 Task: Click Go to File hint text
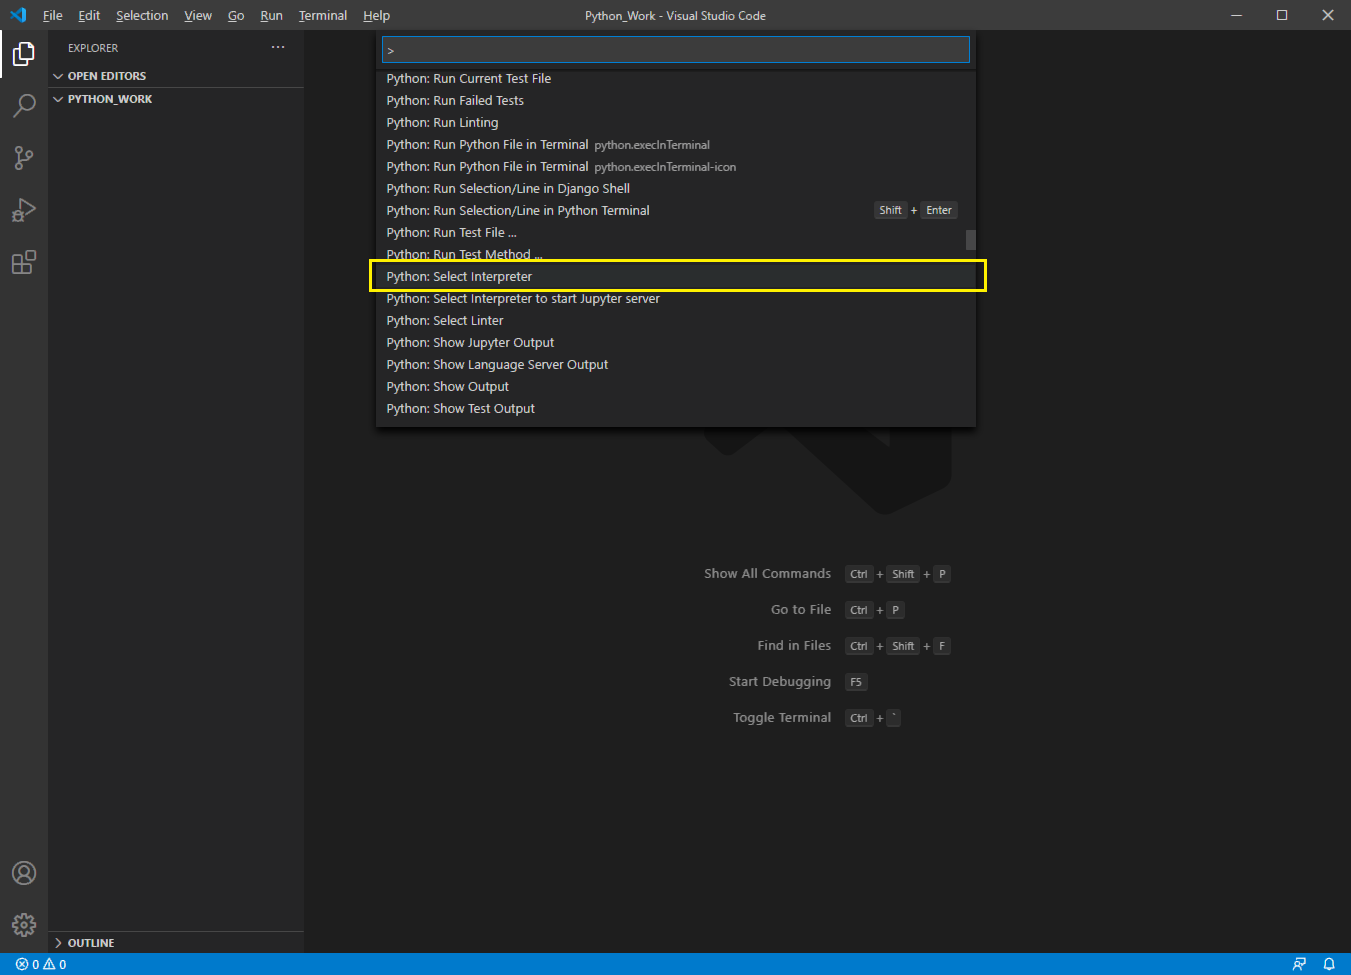coord(801,609)
